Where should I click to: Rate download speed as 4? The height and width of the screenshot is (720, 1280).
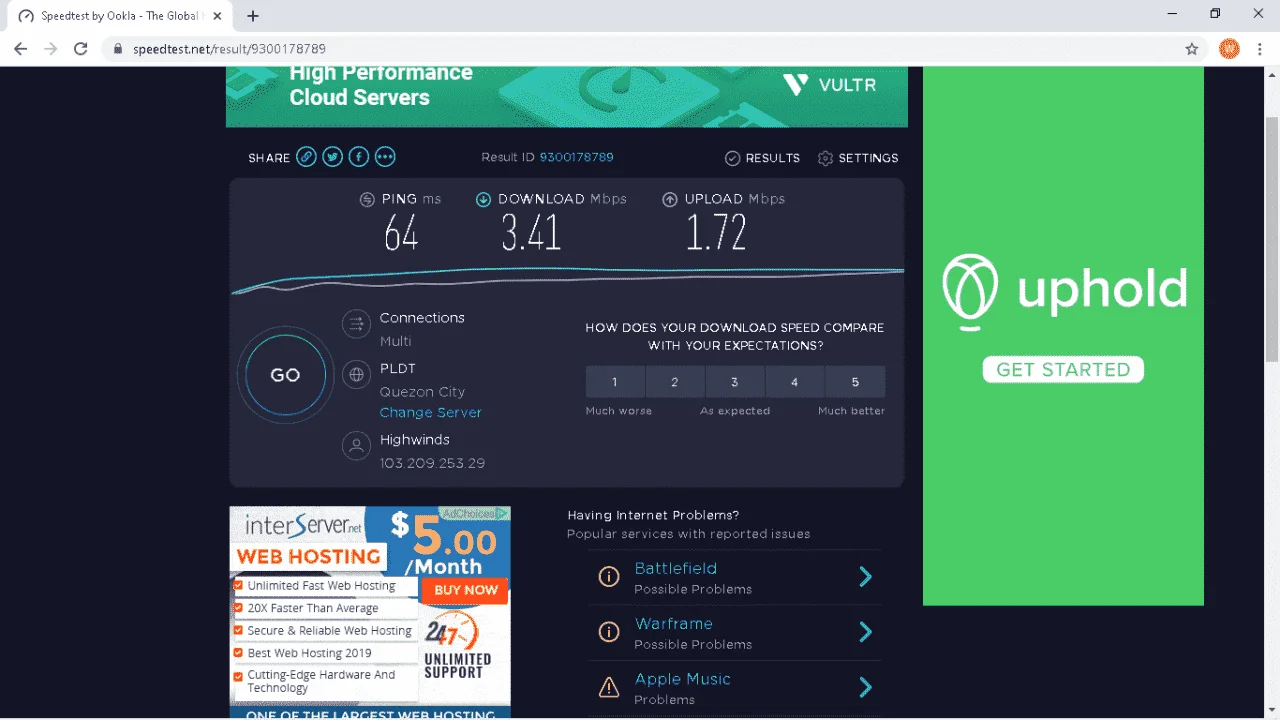[x=795, y=382]
